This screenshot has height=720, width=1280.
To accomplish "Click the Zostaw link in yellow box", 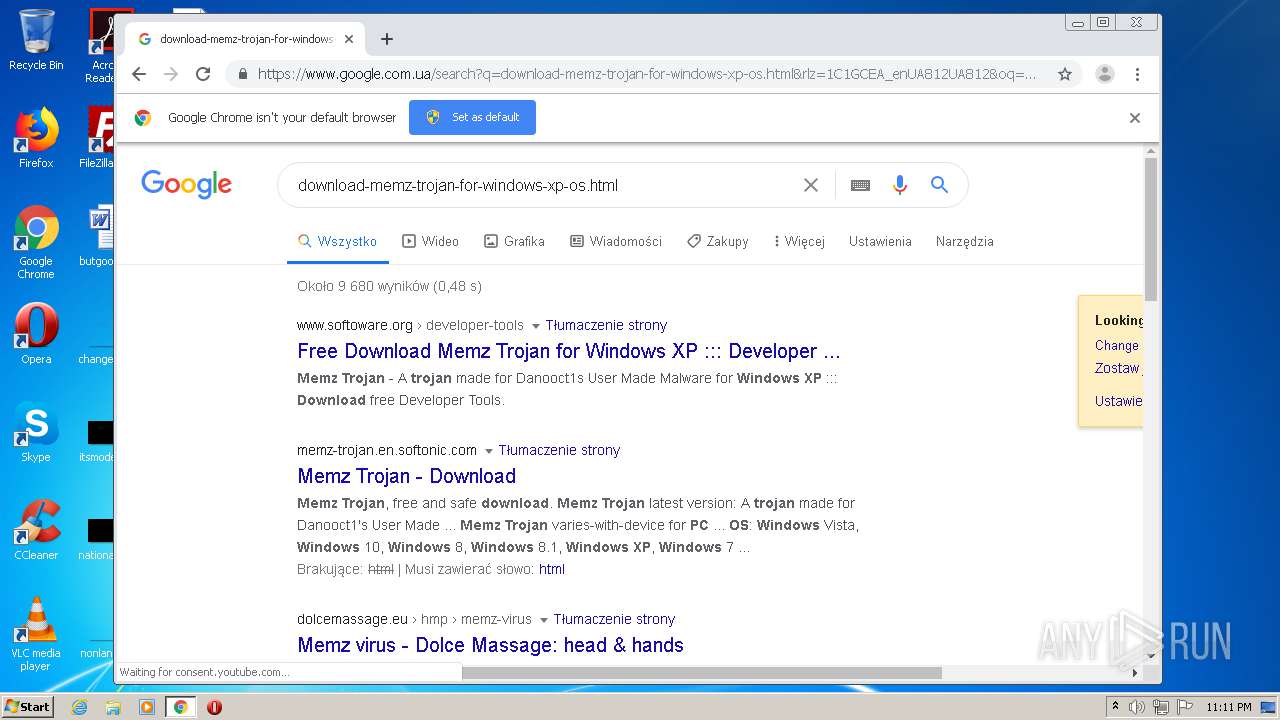I will (x=1117, y=368).
